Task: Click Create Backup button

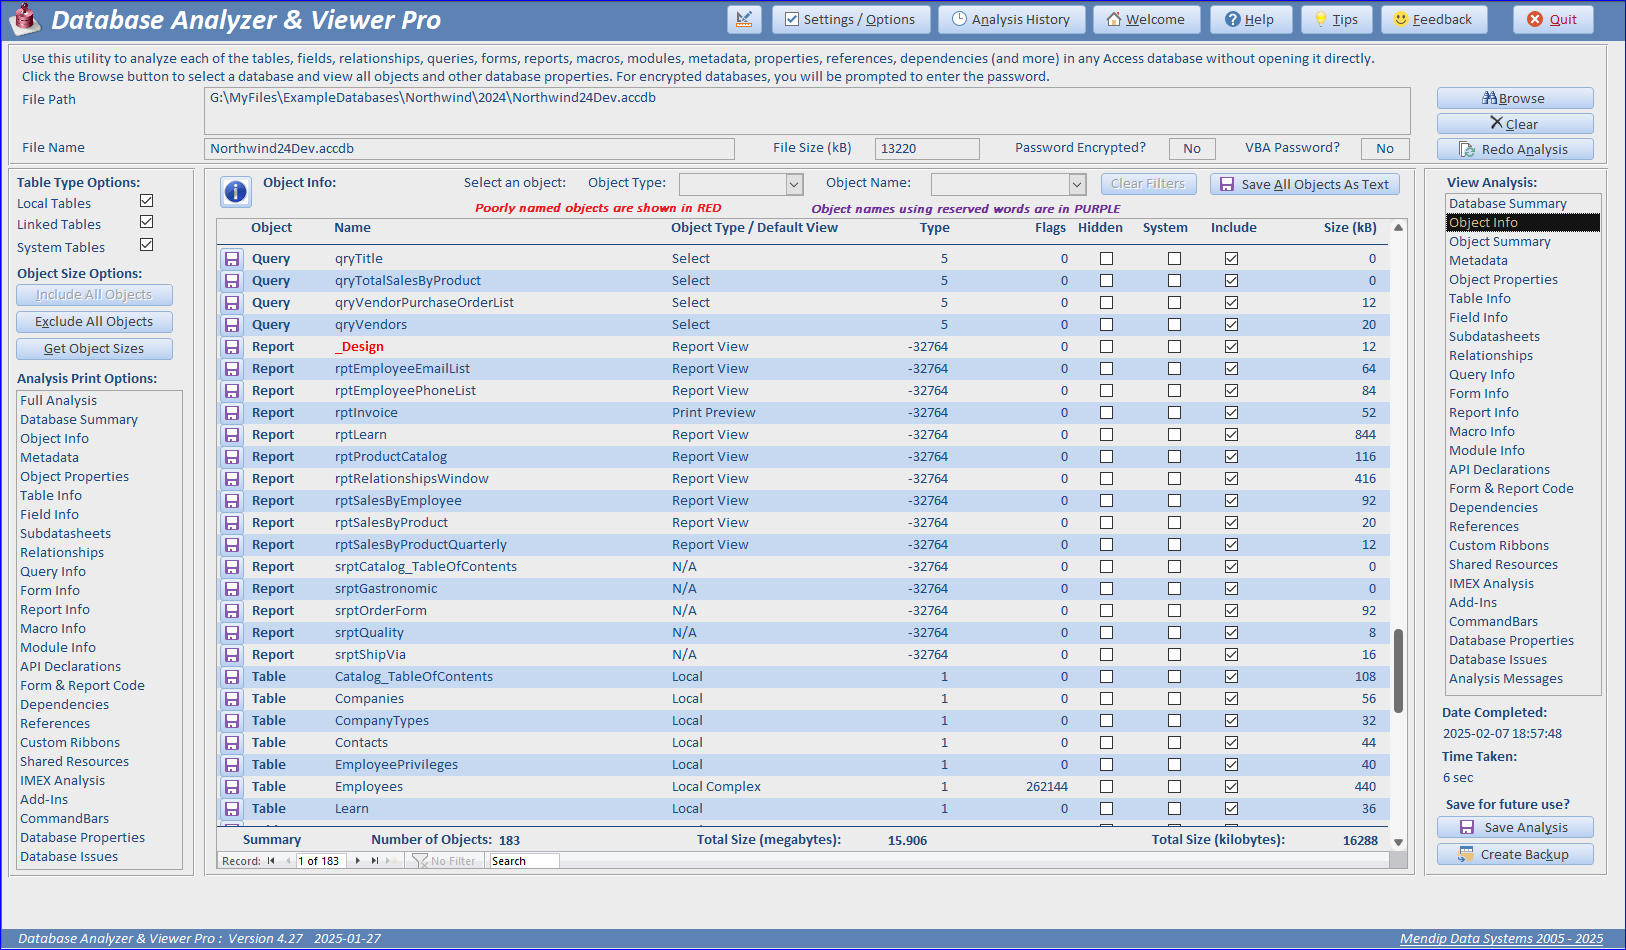Action: [1515, 854]
